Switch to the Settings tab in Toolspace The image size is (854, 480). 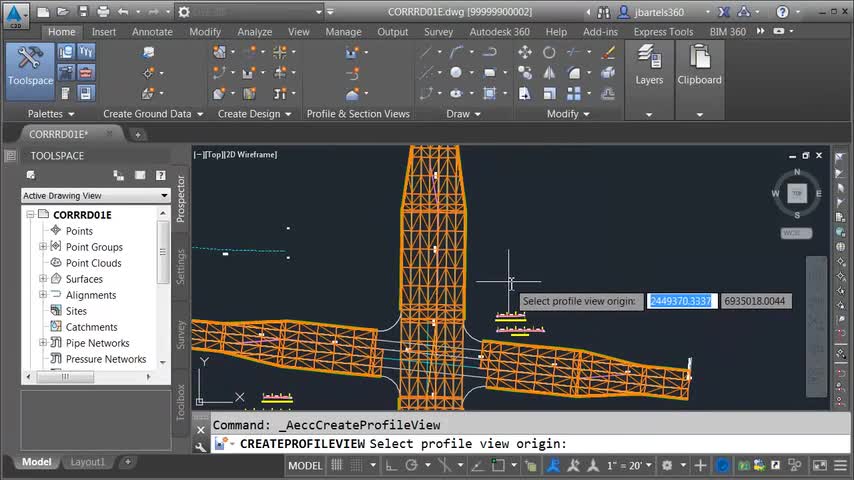click(x=181, y=266)
